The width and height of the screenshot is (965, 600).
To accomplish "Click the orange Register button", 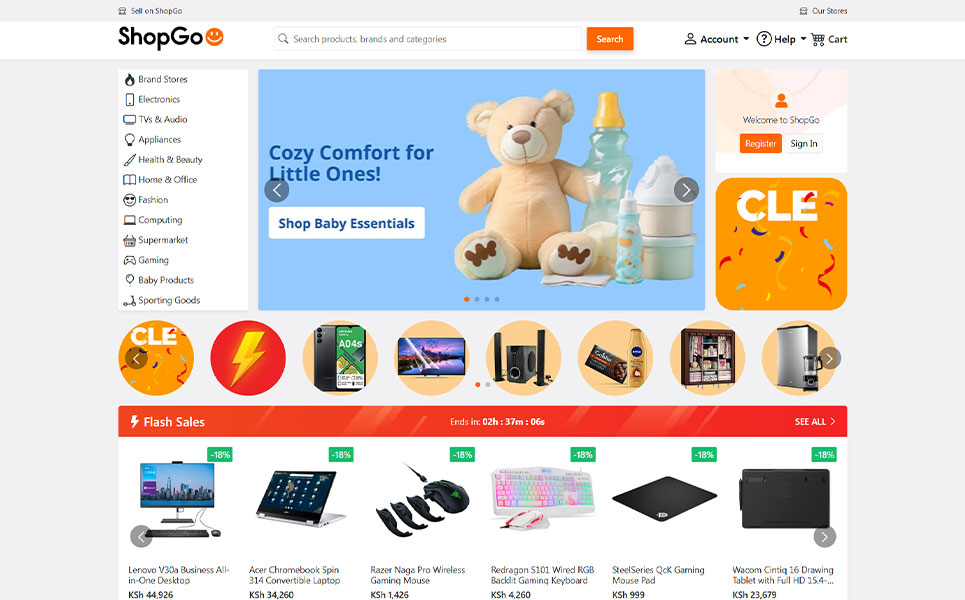I will point(760,143).
